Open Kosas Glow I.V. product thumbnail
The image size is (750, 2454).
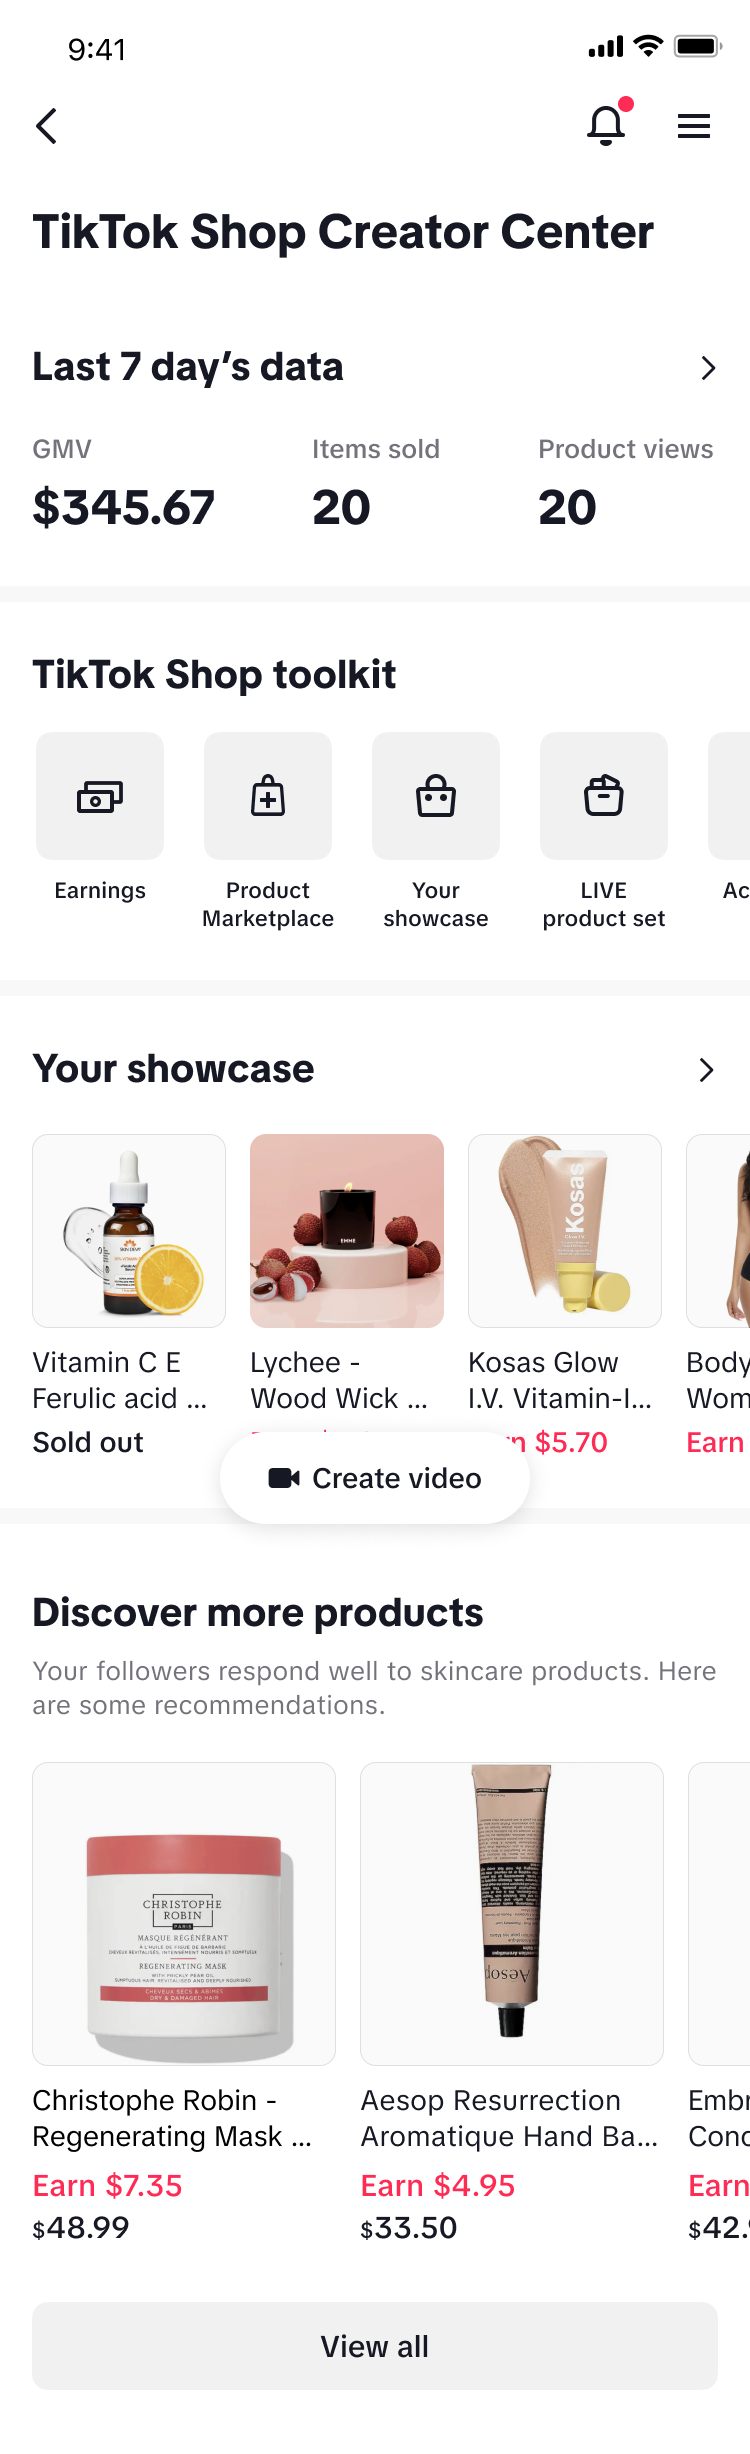pyautogui.click(x=565, y=1231)
